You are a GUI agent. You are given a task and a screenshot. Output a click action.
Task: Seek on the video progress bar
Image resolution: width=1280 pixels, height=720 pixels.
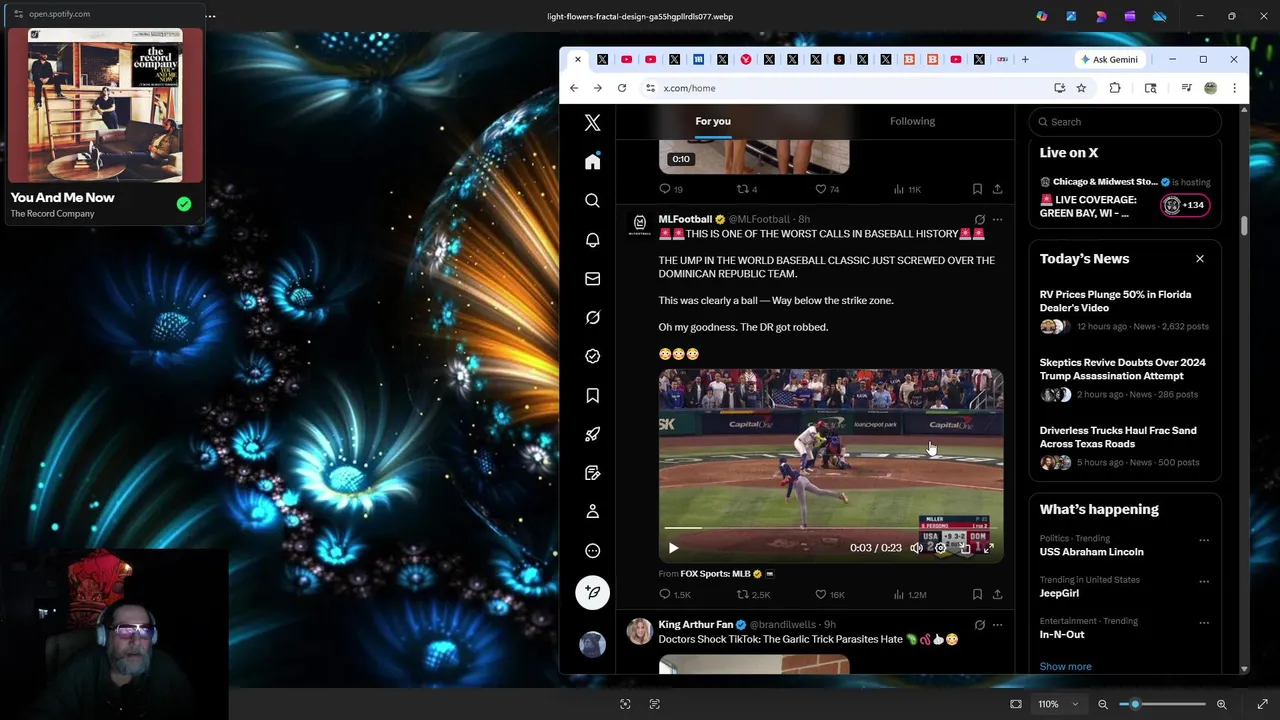click(x=830, y=528)
